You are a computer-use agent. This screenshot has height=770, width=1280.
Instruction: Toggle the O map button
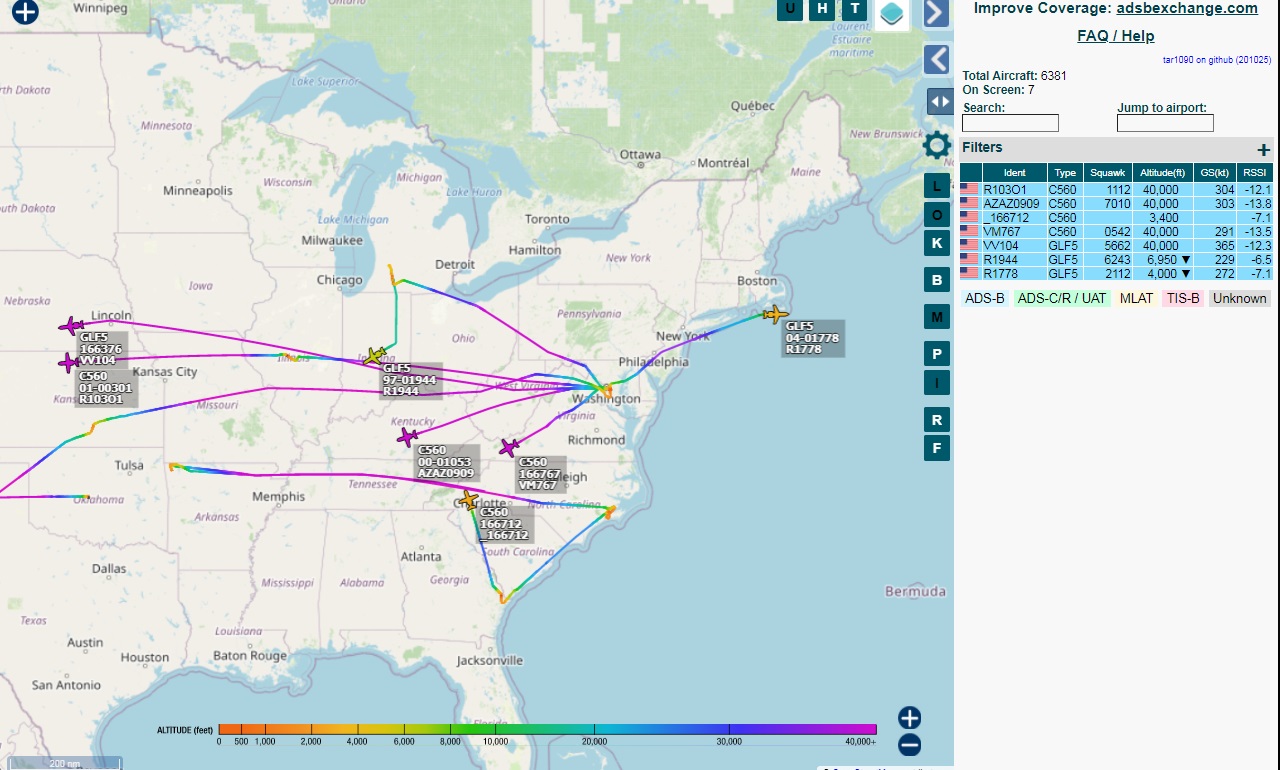(x=937, y=214)
